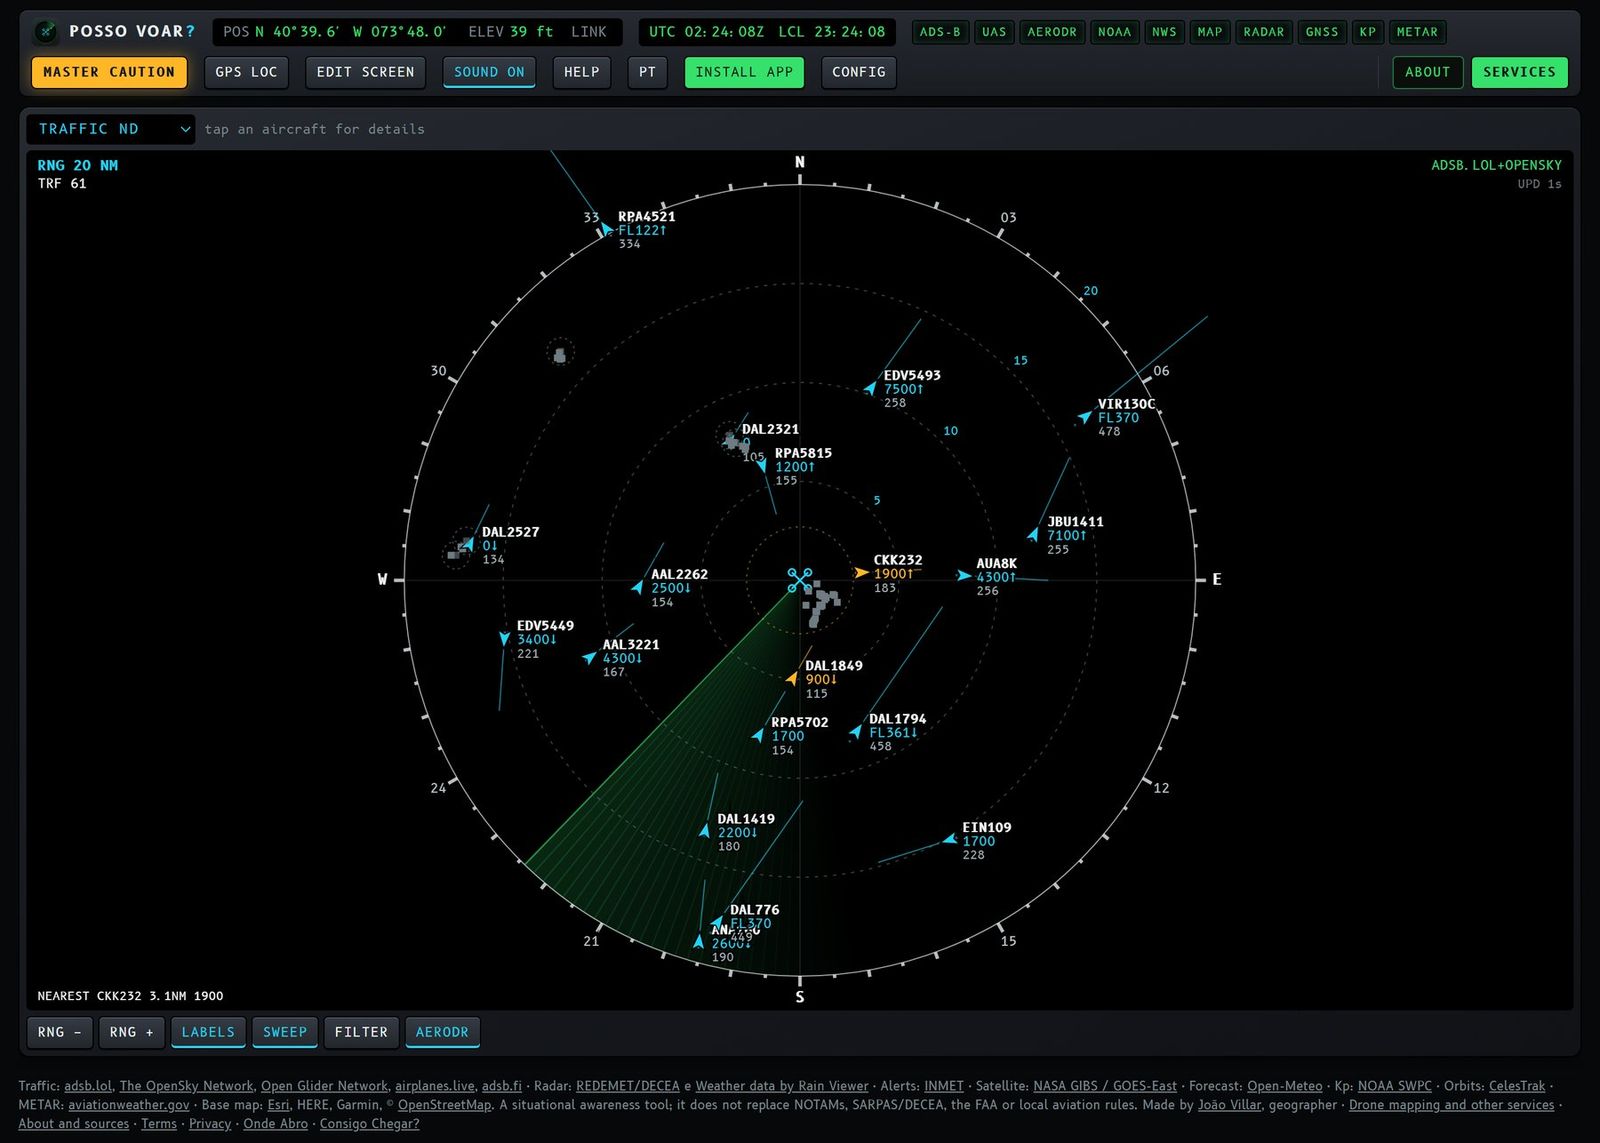Select the RPA5815 aircraft icon
Image resolution: width=1600 pixels, height=1143 pixels.
pos(762,466)
